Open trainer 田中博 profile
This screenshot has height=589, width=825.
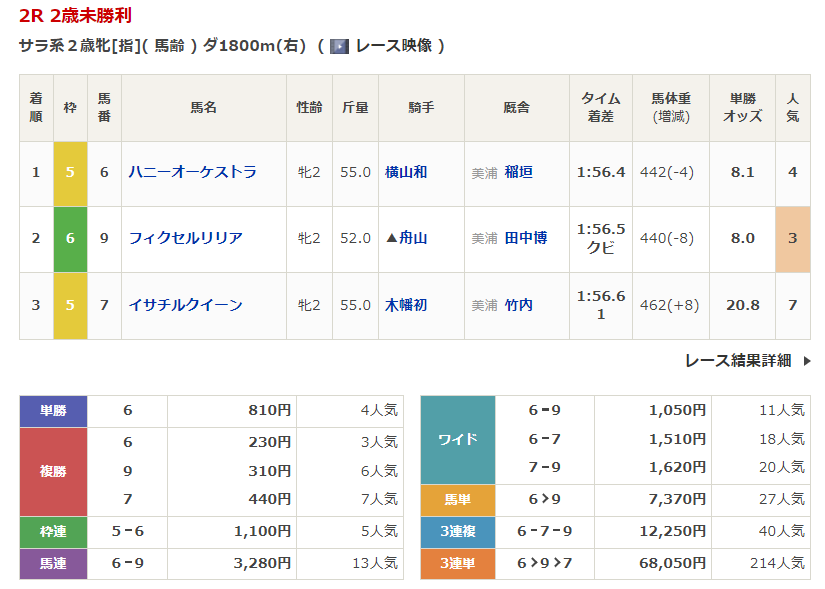pyautogui.click(x=525, y=238)
